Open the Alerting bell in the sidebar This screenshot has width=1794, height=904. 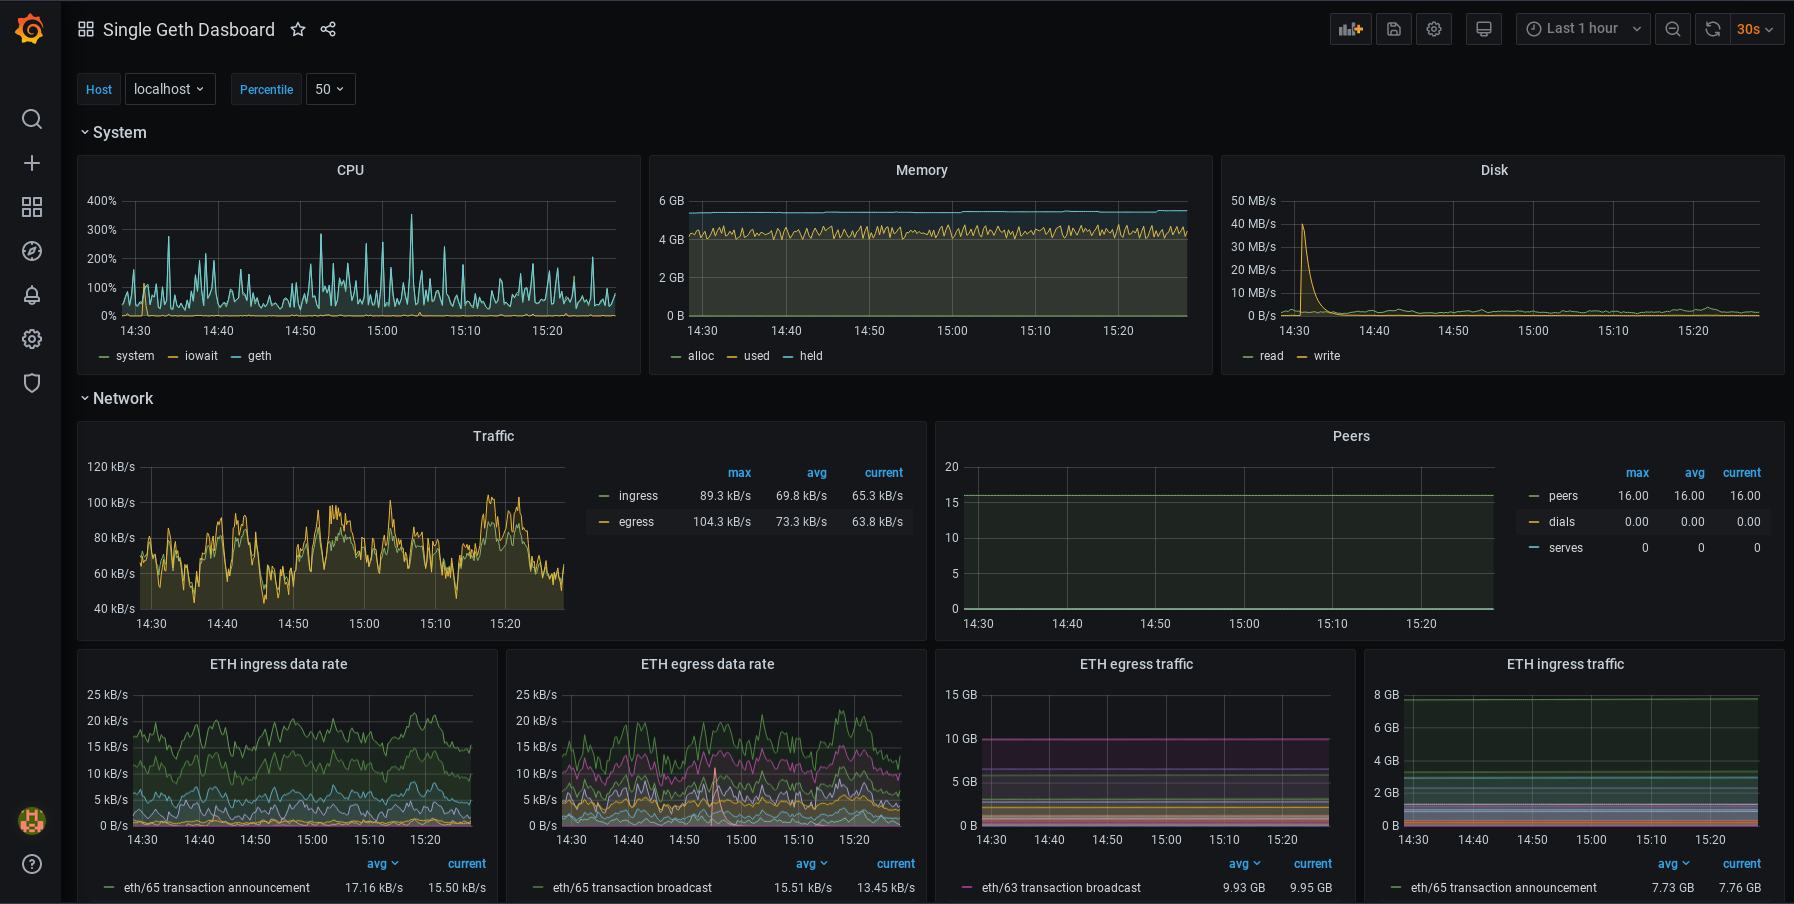31,295
